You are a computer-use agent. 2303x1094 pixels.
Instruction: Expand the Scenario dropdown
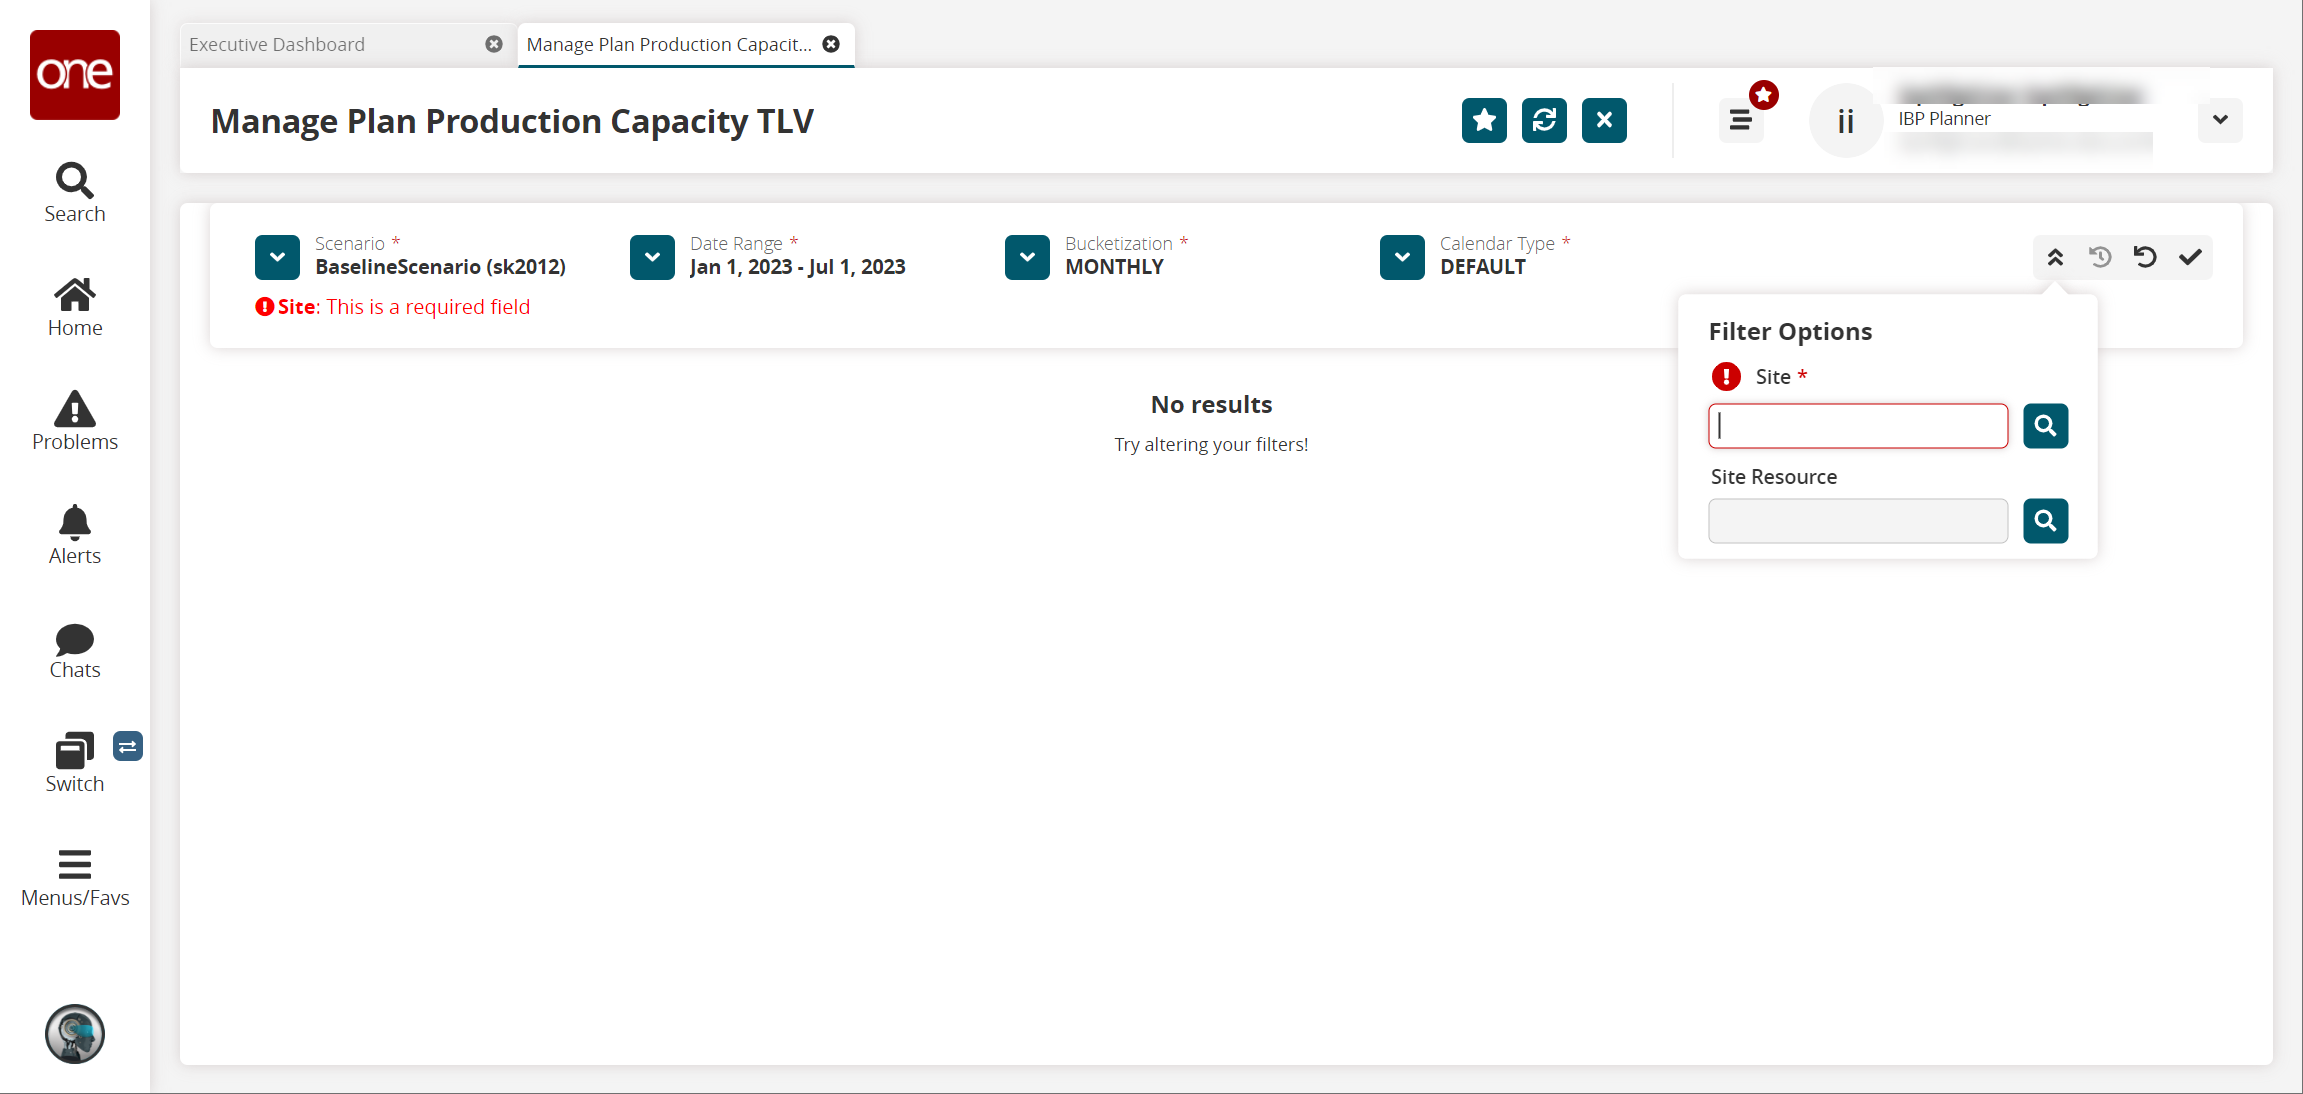[277, 258]
